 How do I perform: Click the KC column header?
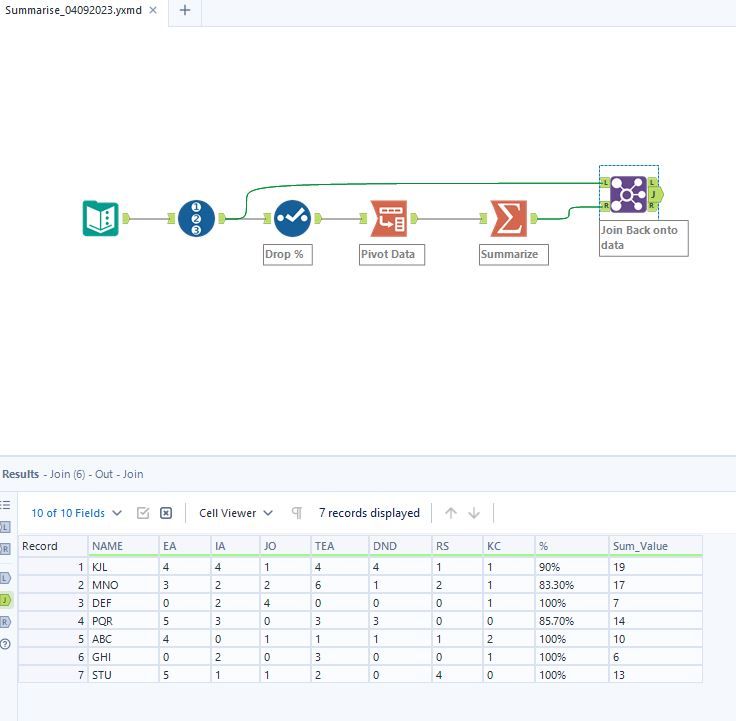[x=508, y=546]
